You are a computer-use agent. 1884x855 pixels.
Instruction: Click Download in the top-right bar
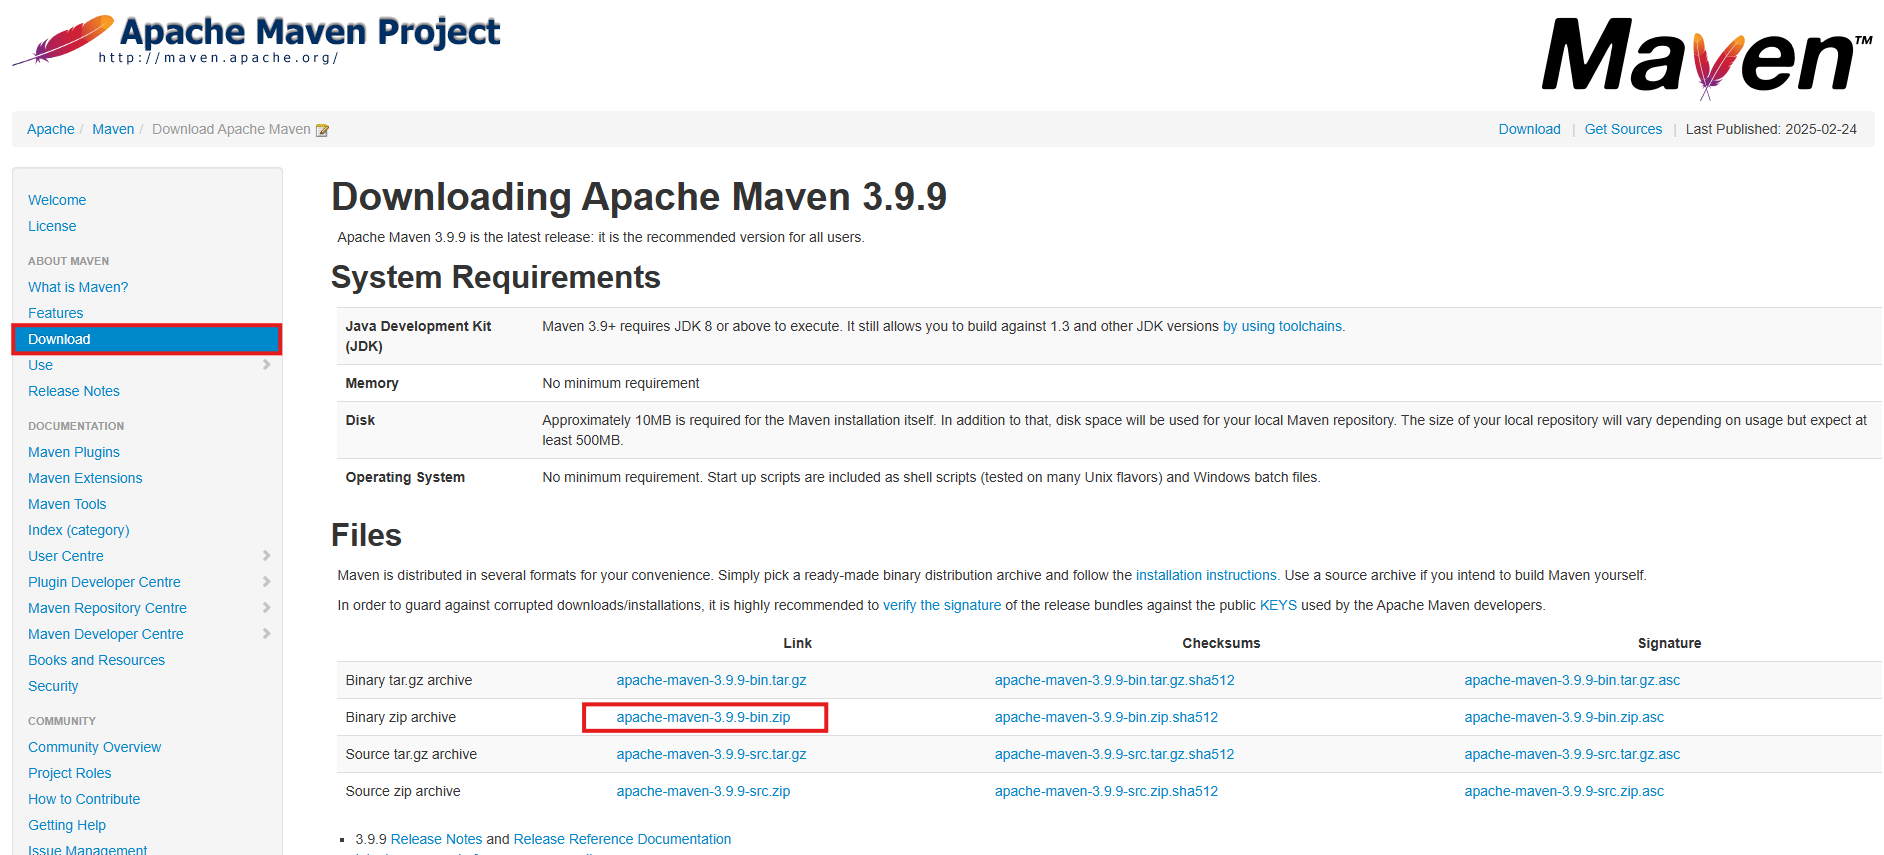pyautogui.click(x=1529, y=129)
